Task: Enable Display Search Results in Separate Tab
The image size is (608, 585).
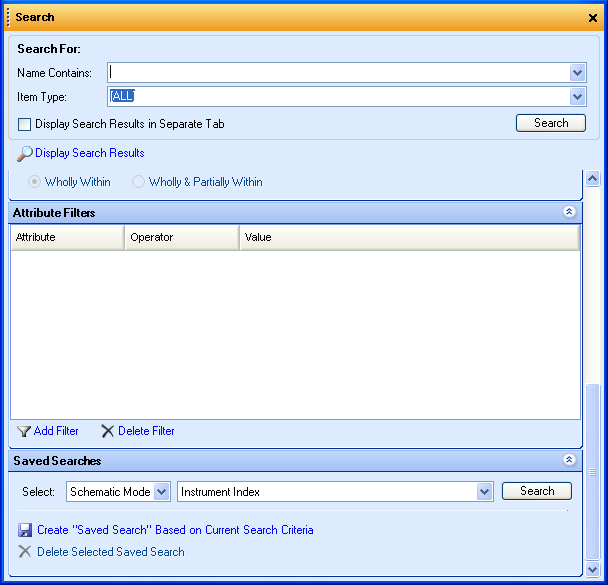Action: coord(25,124)
